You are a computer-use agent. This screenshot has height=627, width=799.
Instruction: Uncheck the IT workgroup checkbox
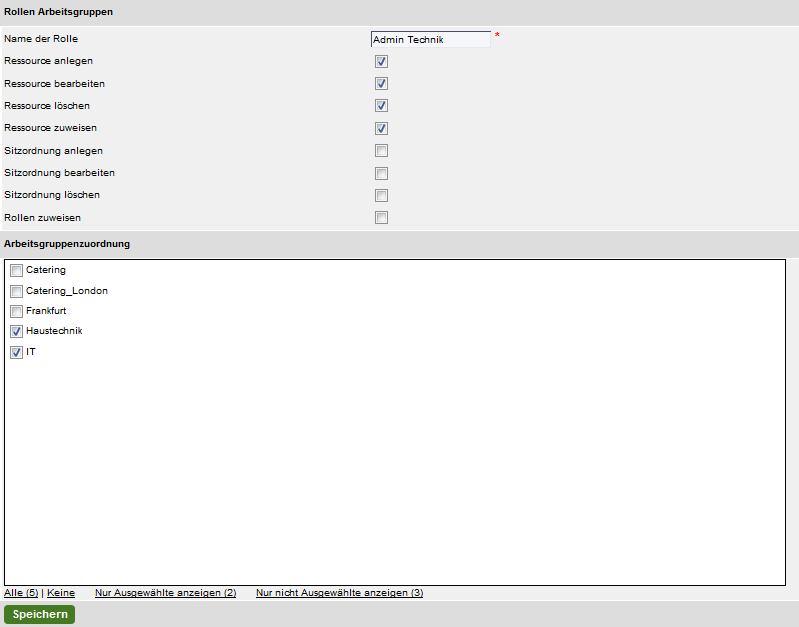click(16, 352)
